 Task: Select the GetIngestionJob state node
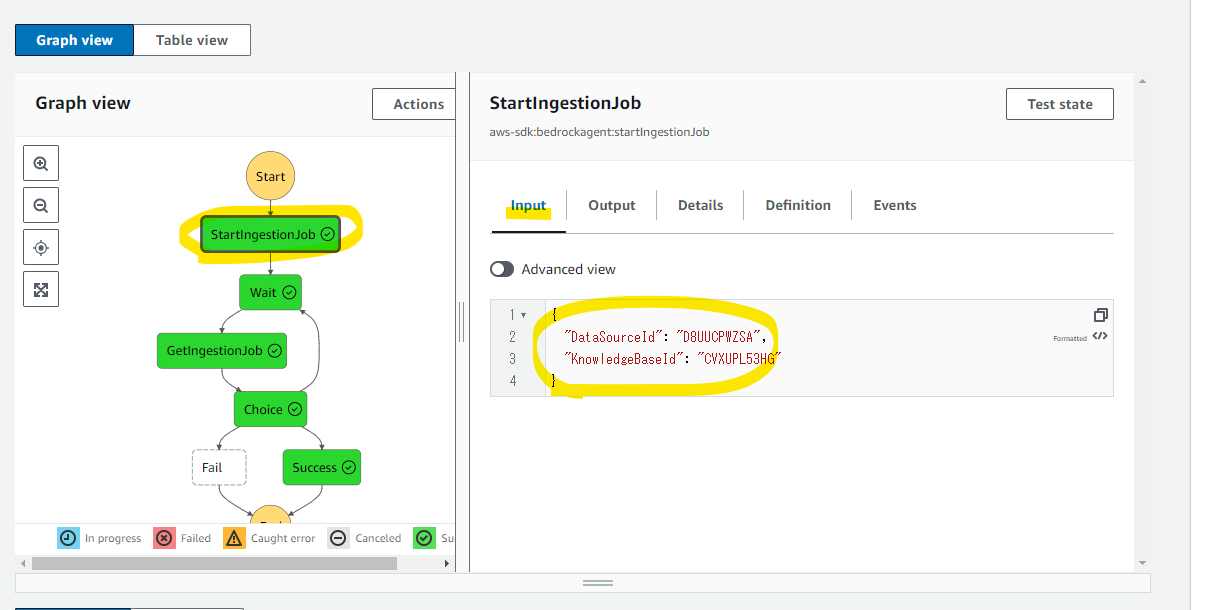tap(222, 351)
